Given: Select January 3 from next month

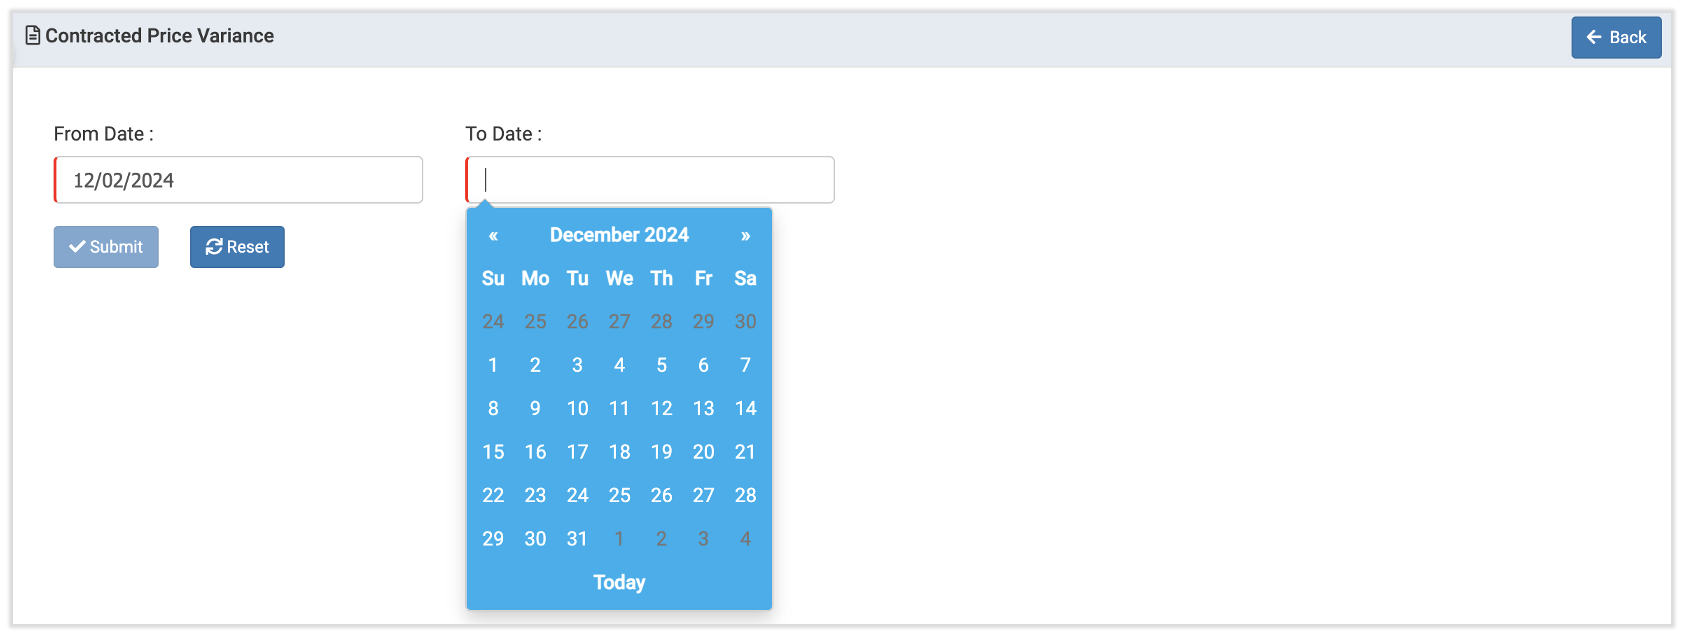Looking at the screenshot, I should click(703, 539).
